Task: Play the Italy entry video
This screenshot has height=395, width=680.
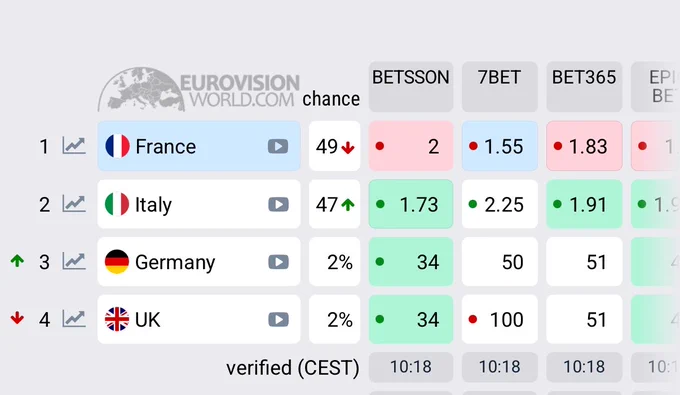Action: (x=278, y=204)
